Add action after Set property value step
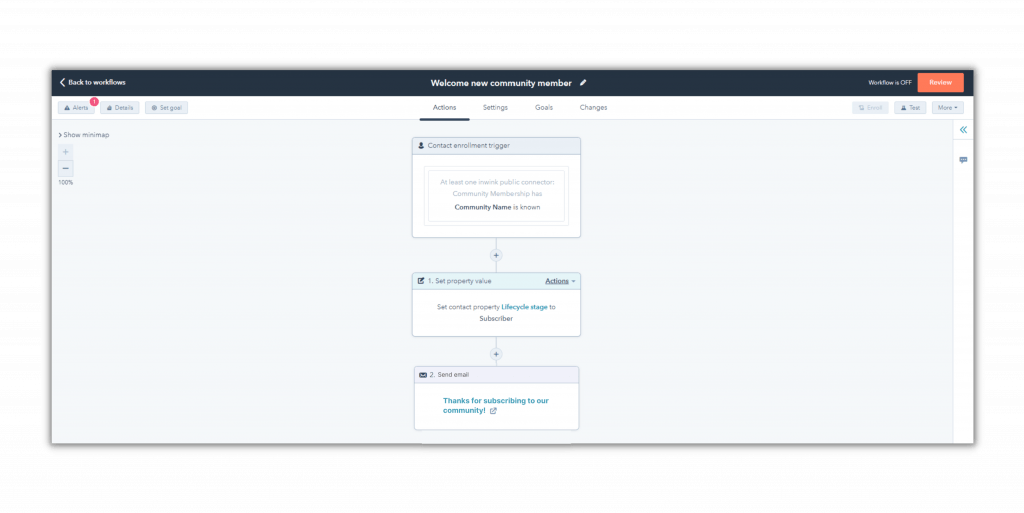The image size is (1024, 513). pyautogui.click(x=496, y=354)
